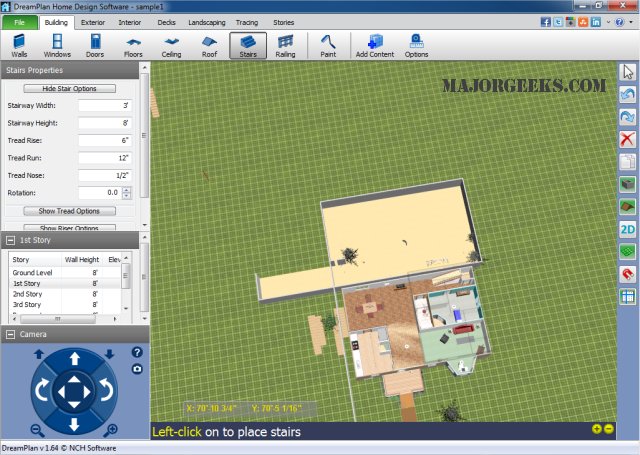Zoom in with camera magnifier plus
Image resolution: width=640 pixels, height=455 pixels.
pos(111,430)
